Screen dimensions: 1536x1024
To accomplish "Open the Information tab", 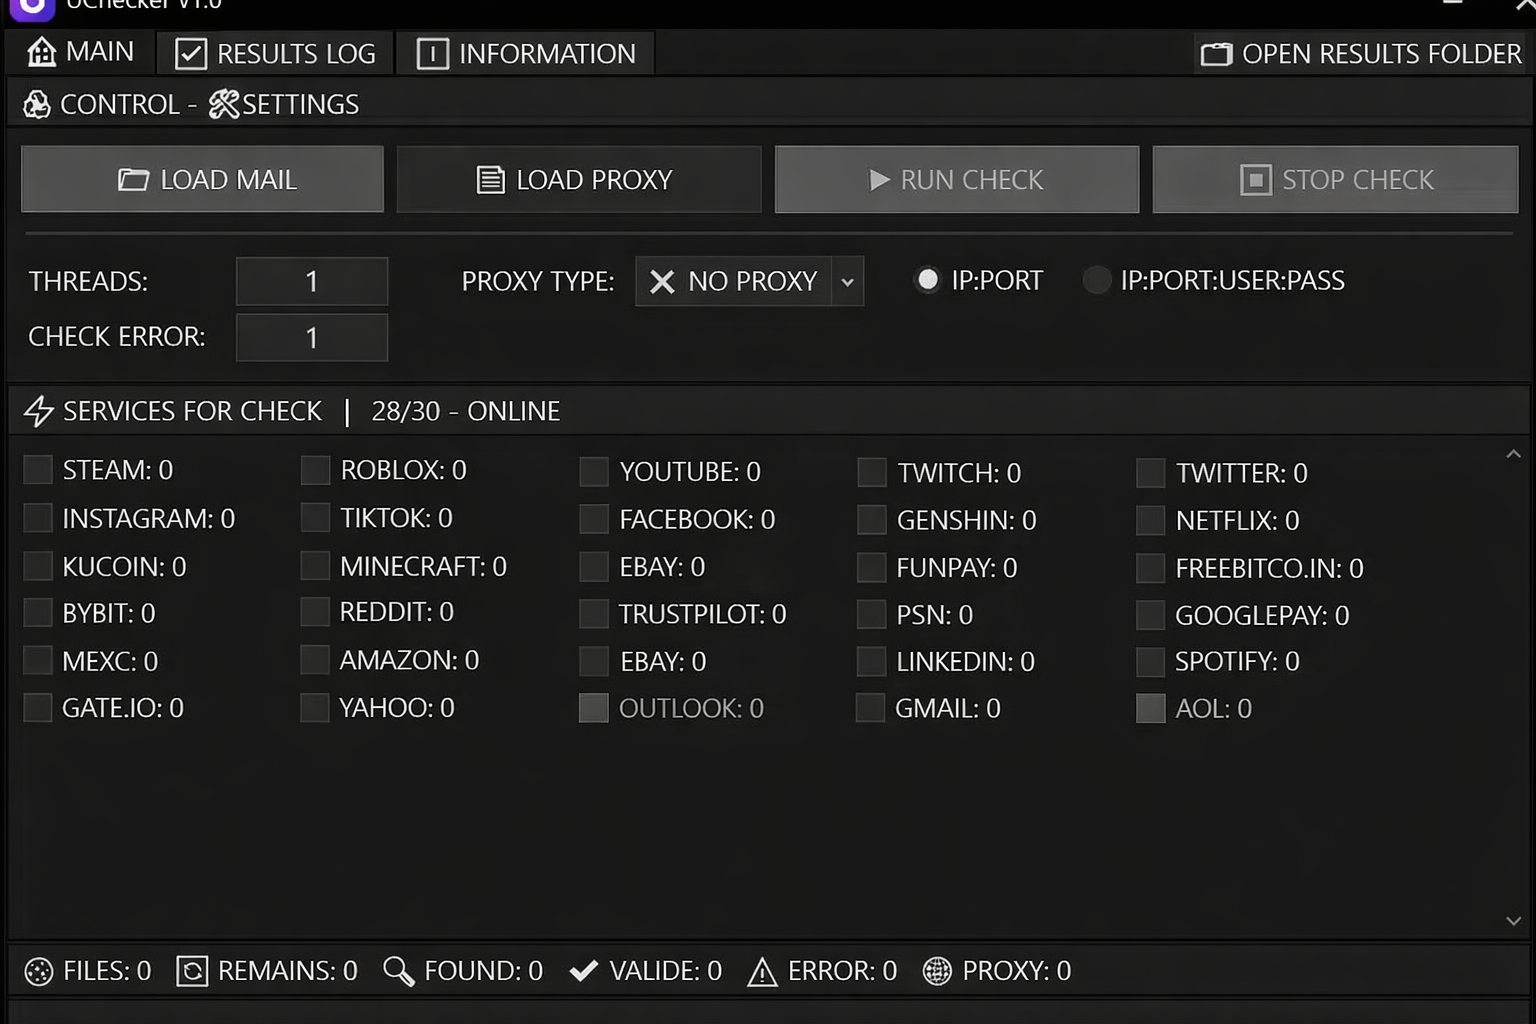I will [526, 53].
